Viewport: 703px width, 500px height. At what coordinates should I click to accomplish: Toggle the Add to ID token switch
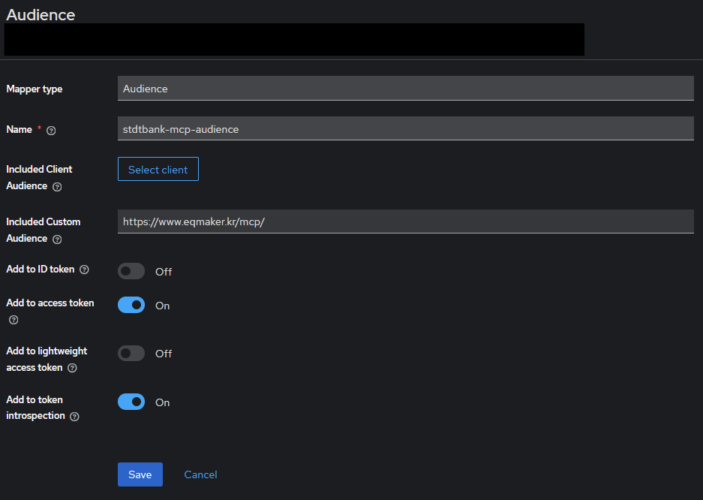[131, 271]
